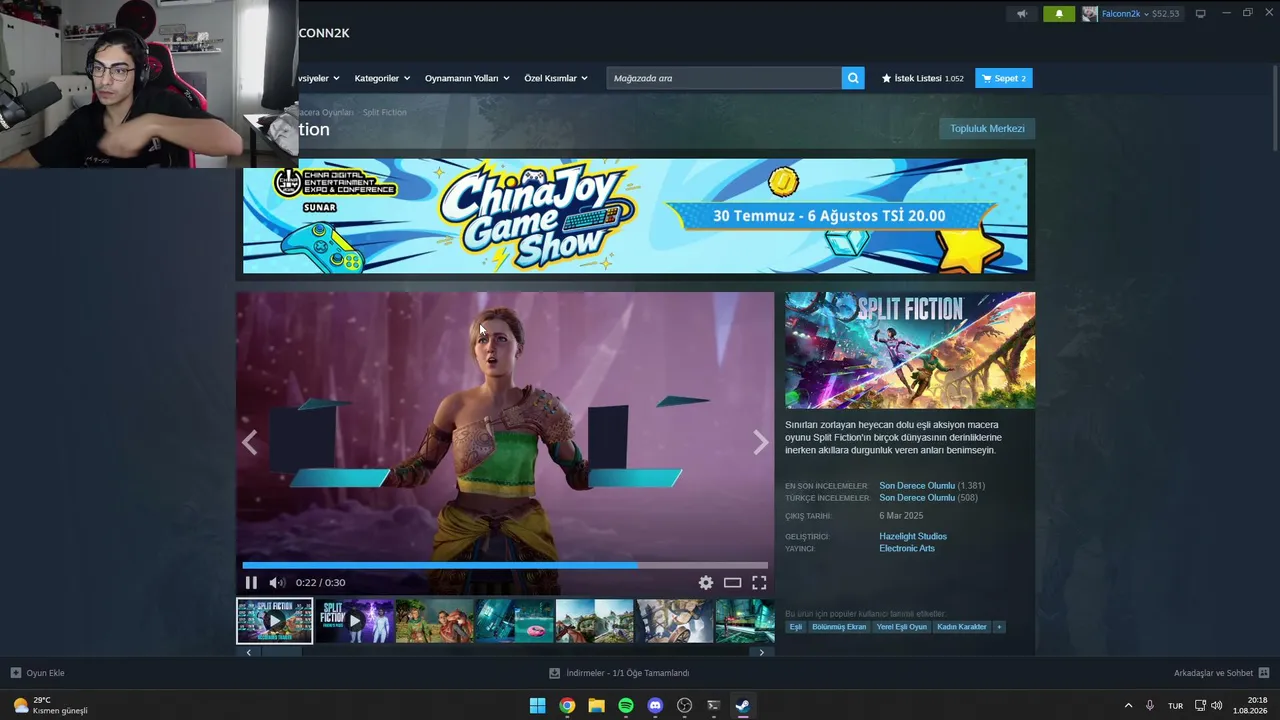Open the Topluluk Merkezi community hub

pos(987,129)
